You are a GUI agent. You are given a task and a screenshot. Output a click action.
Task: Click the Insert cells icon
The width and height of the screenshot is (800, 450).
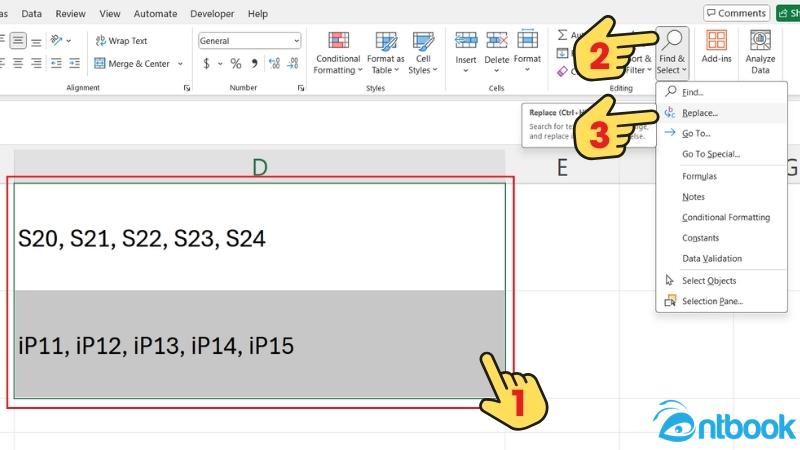(466, 40)
